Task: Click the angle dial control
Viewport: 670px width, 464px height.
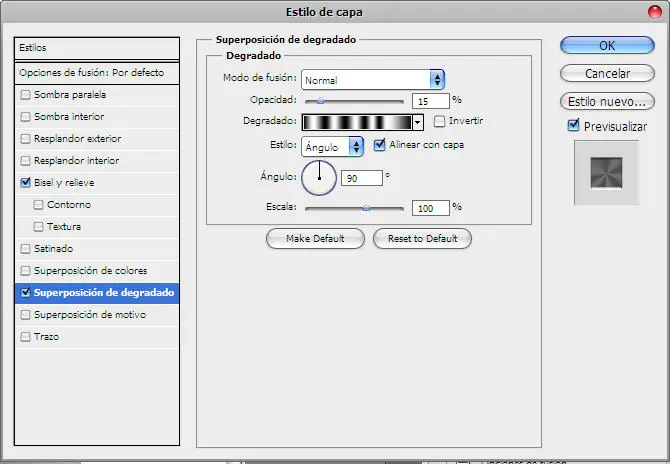Action: point(319,178)
